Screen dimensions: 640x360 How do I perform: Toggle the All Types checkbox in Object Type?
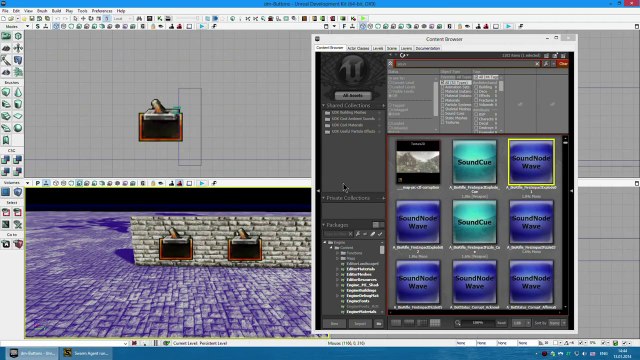coord(443,82)
